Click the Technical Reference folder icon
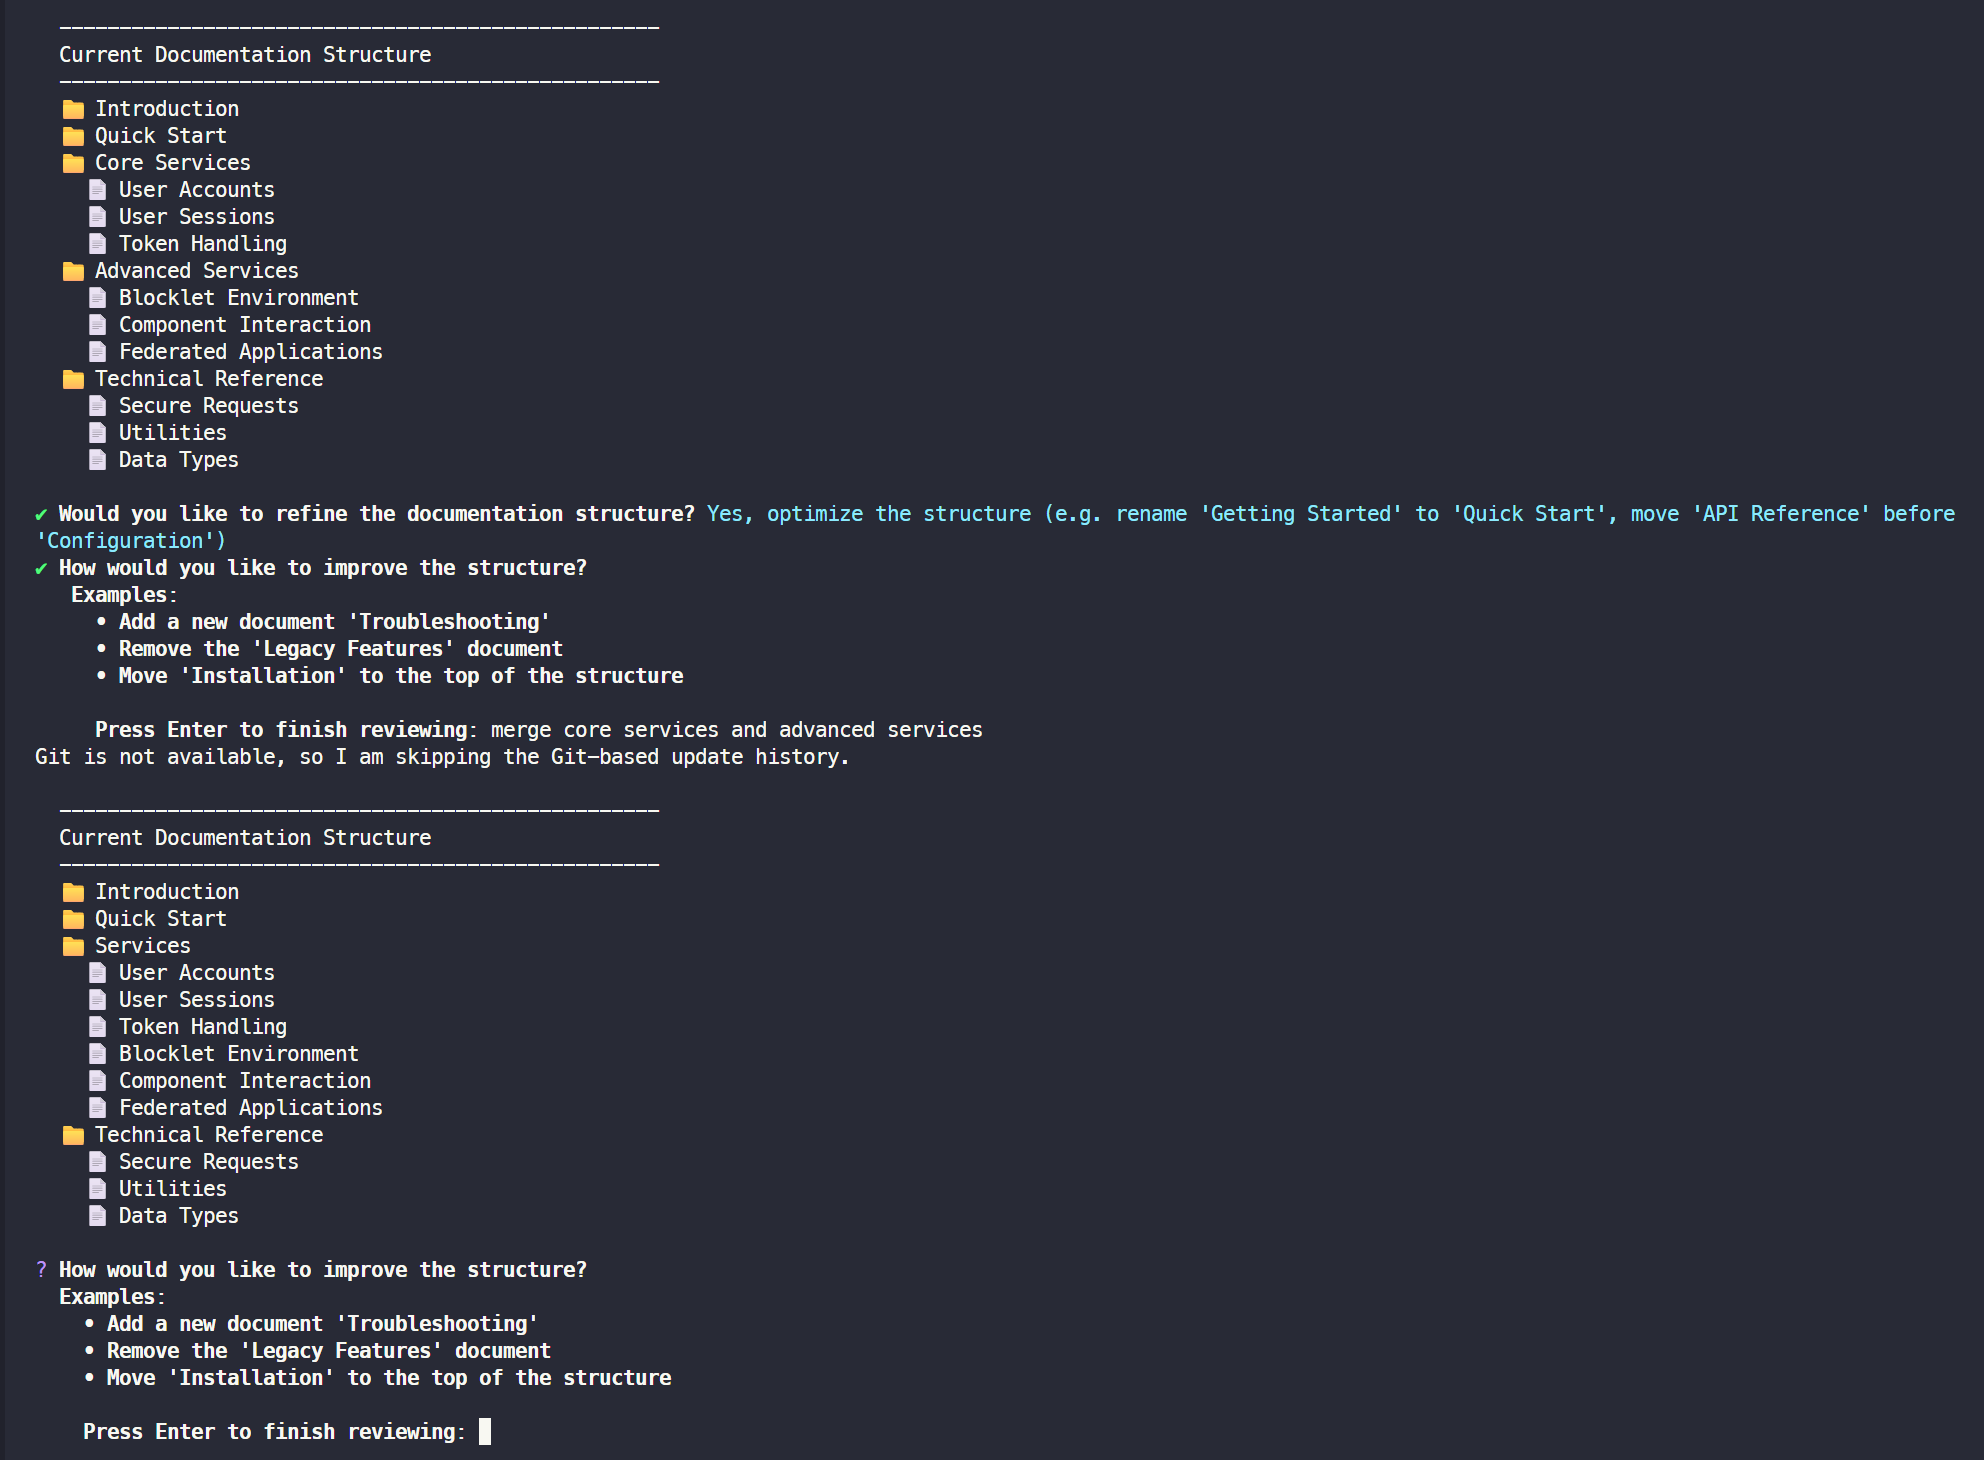The width and height of the screenshot is (1984, 1460). [73, 379]
